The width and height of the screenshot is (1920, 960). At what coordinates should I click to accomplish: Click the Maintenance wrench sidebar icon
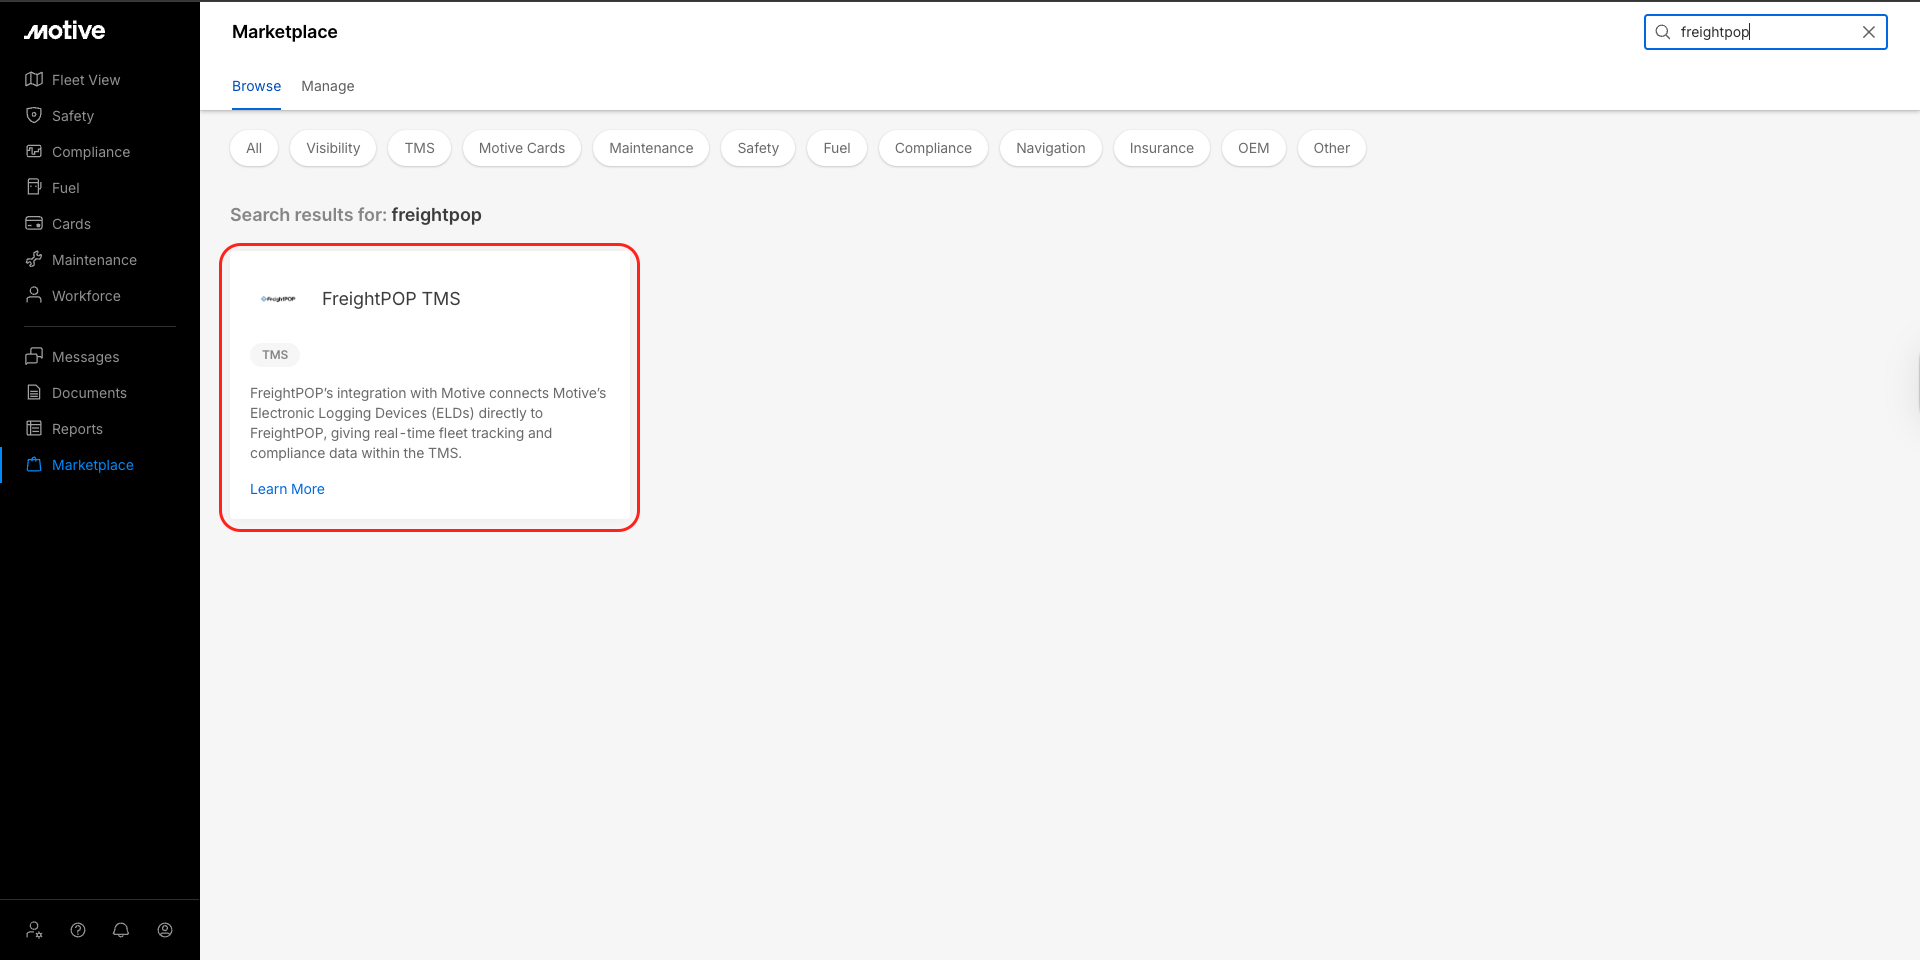34,259
